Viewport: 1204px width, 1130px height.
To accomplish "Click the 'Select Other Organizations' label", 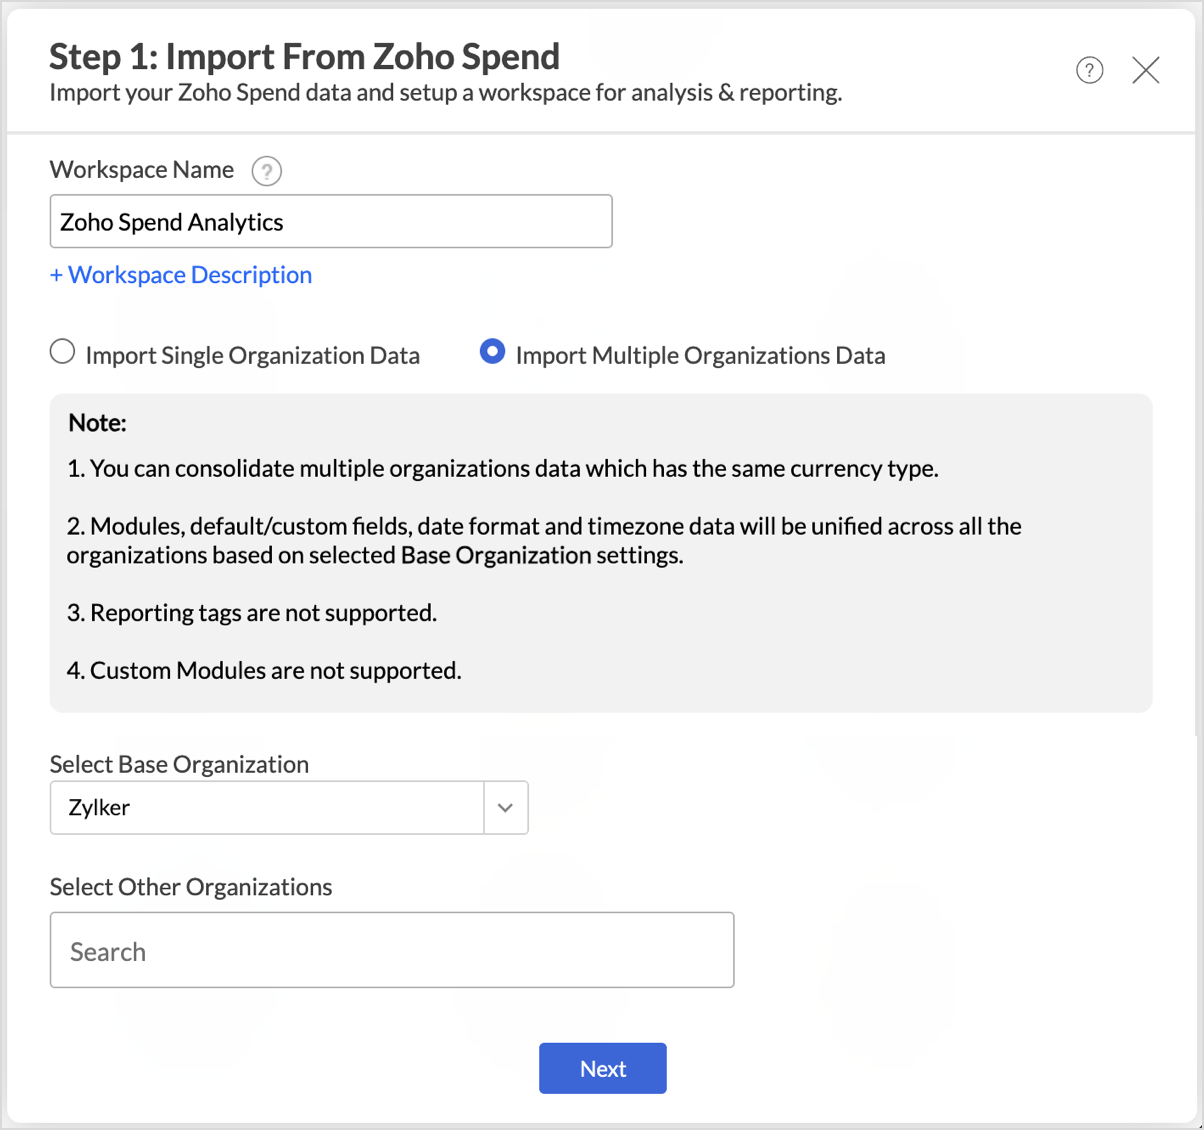I will point(191,887).
